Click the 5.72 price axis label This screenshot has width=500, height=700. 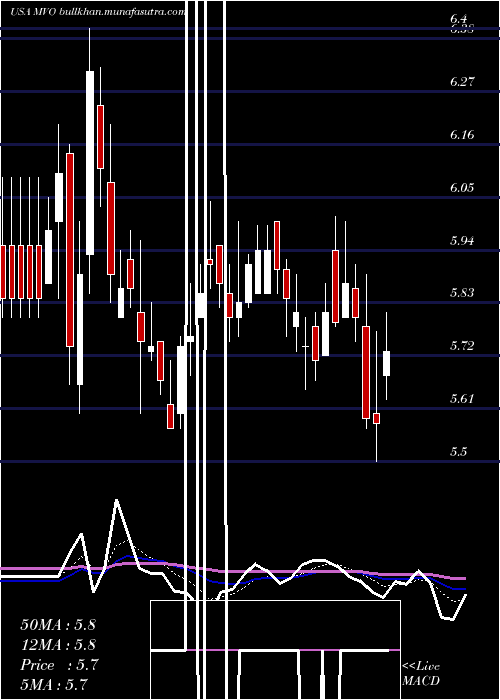pos(462,346)
